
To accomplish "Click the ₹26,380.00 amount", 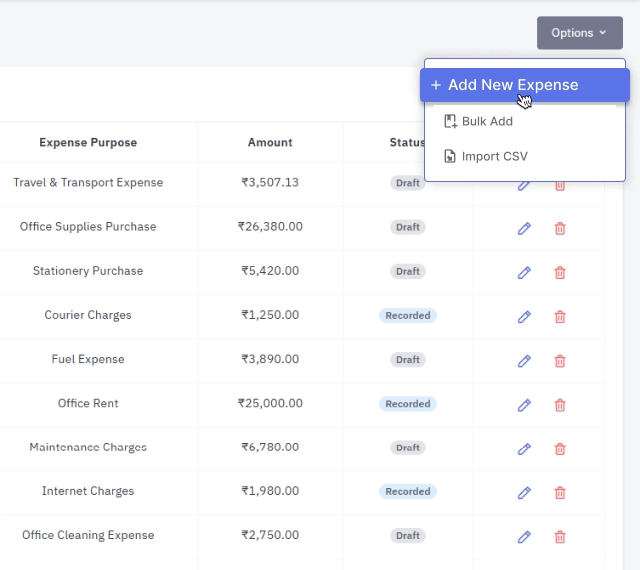I will coord(270,227).
